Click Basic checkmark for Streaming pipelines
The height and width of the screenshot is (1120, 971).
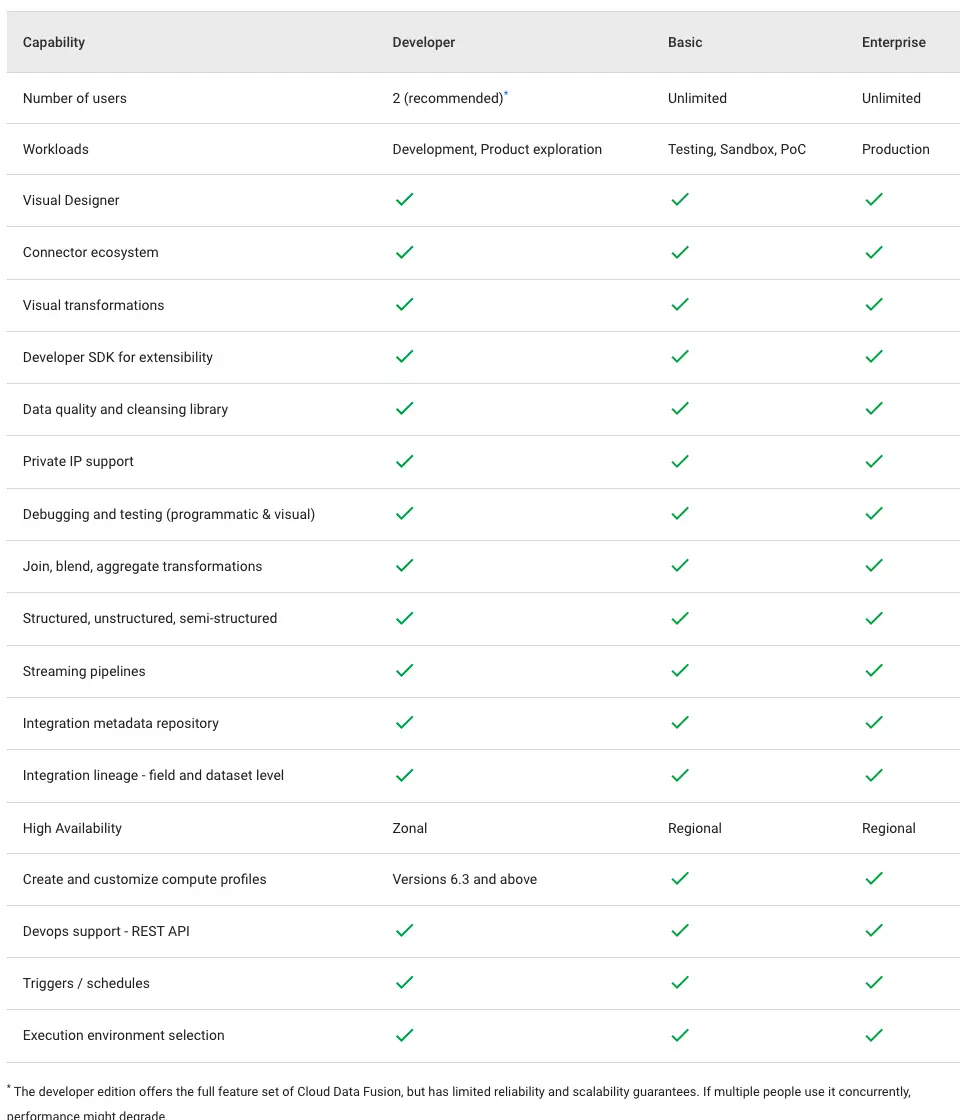click(680, 670)
